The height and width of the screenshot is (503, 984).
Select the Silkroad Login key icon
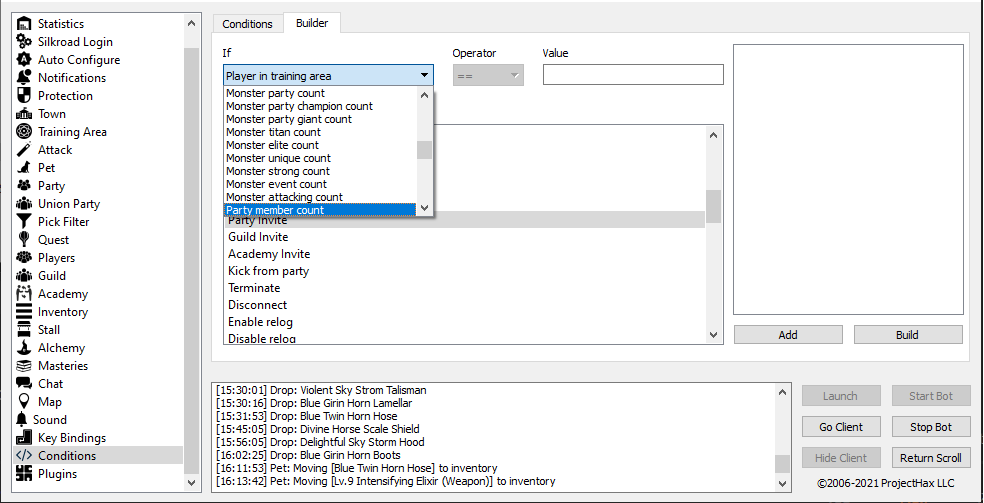24,41
